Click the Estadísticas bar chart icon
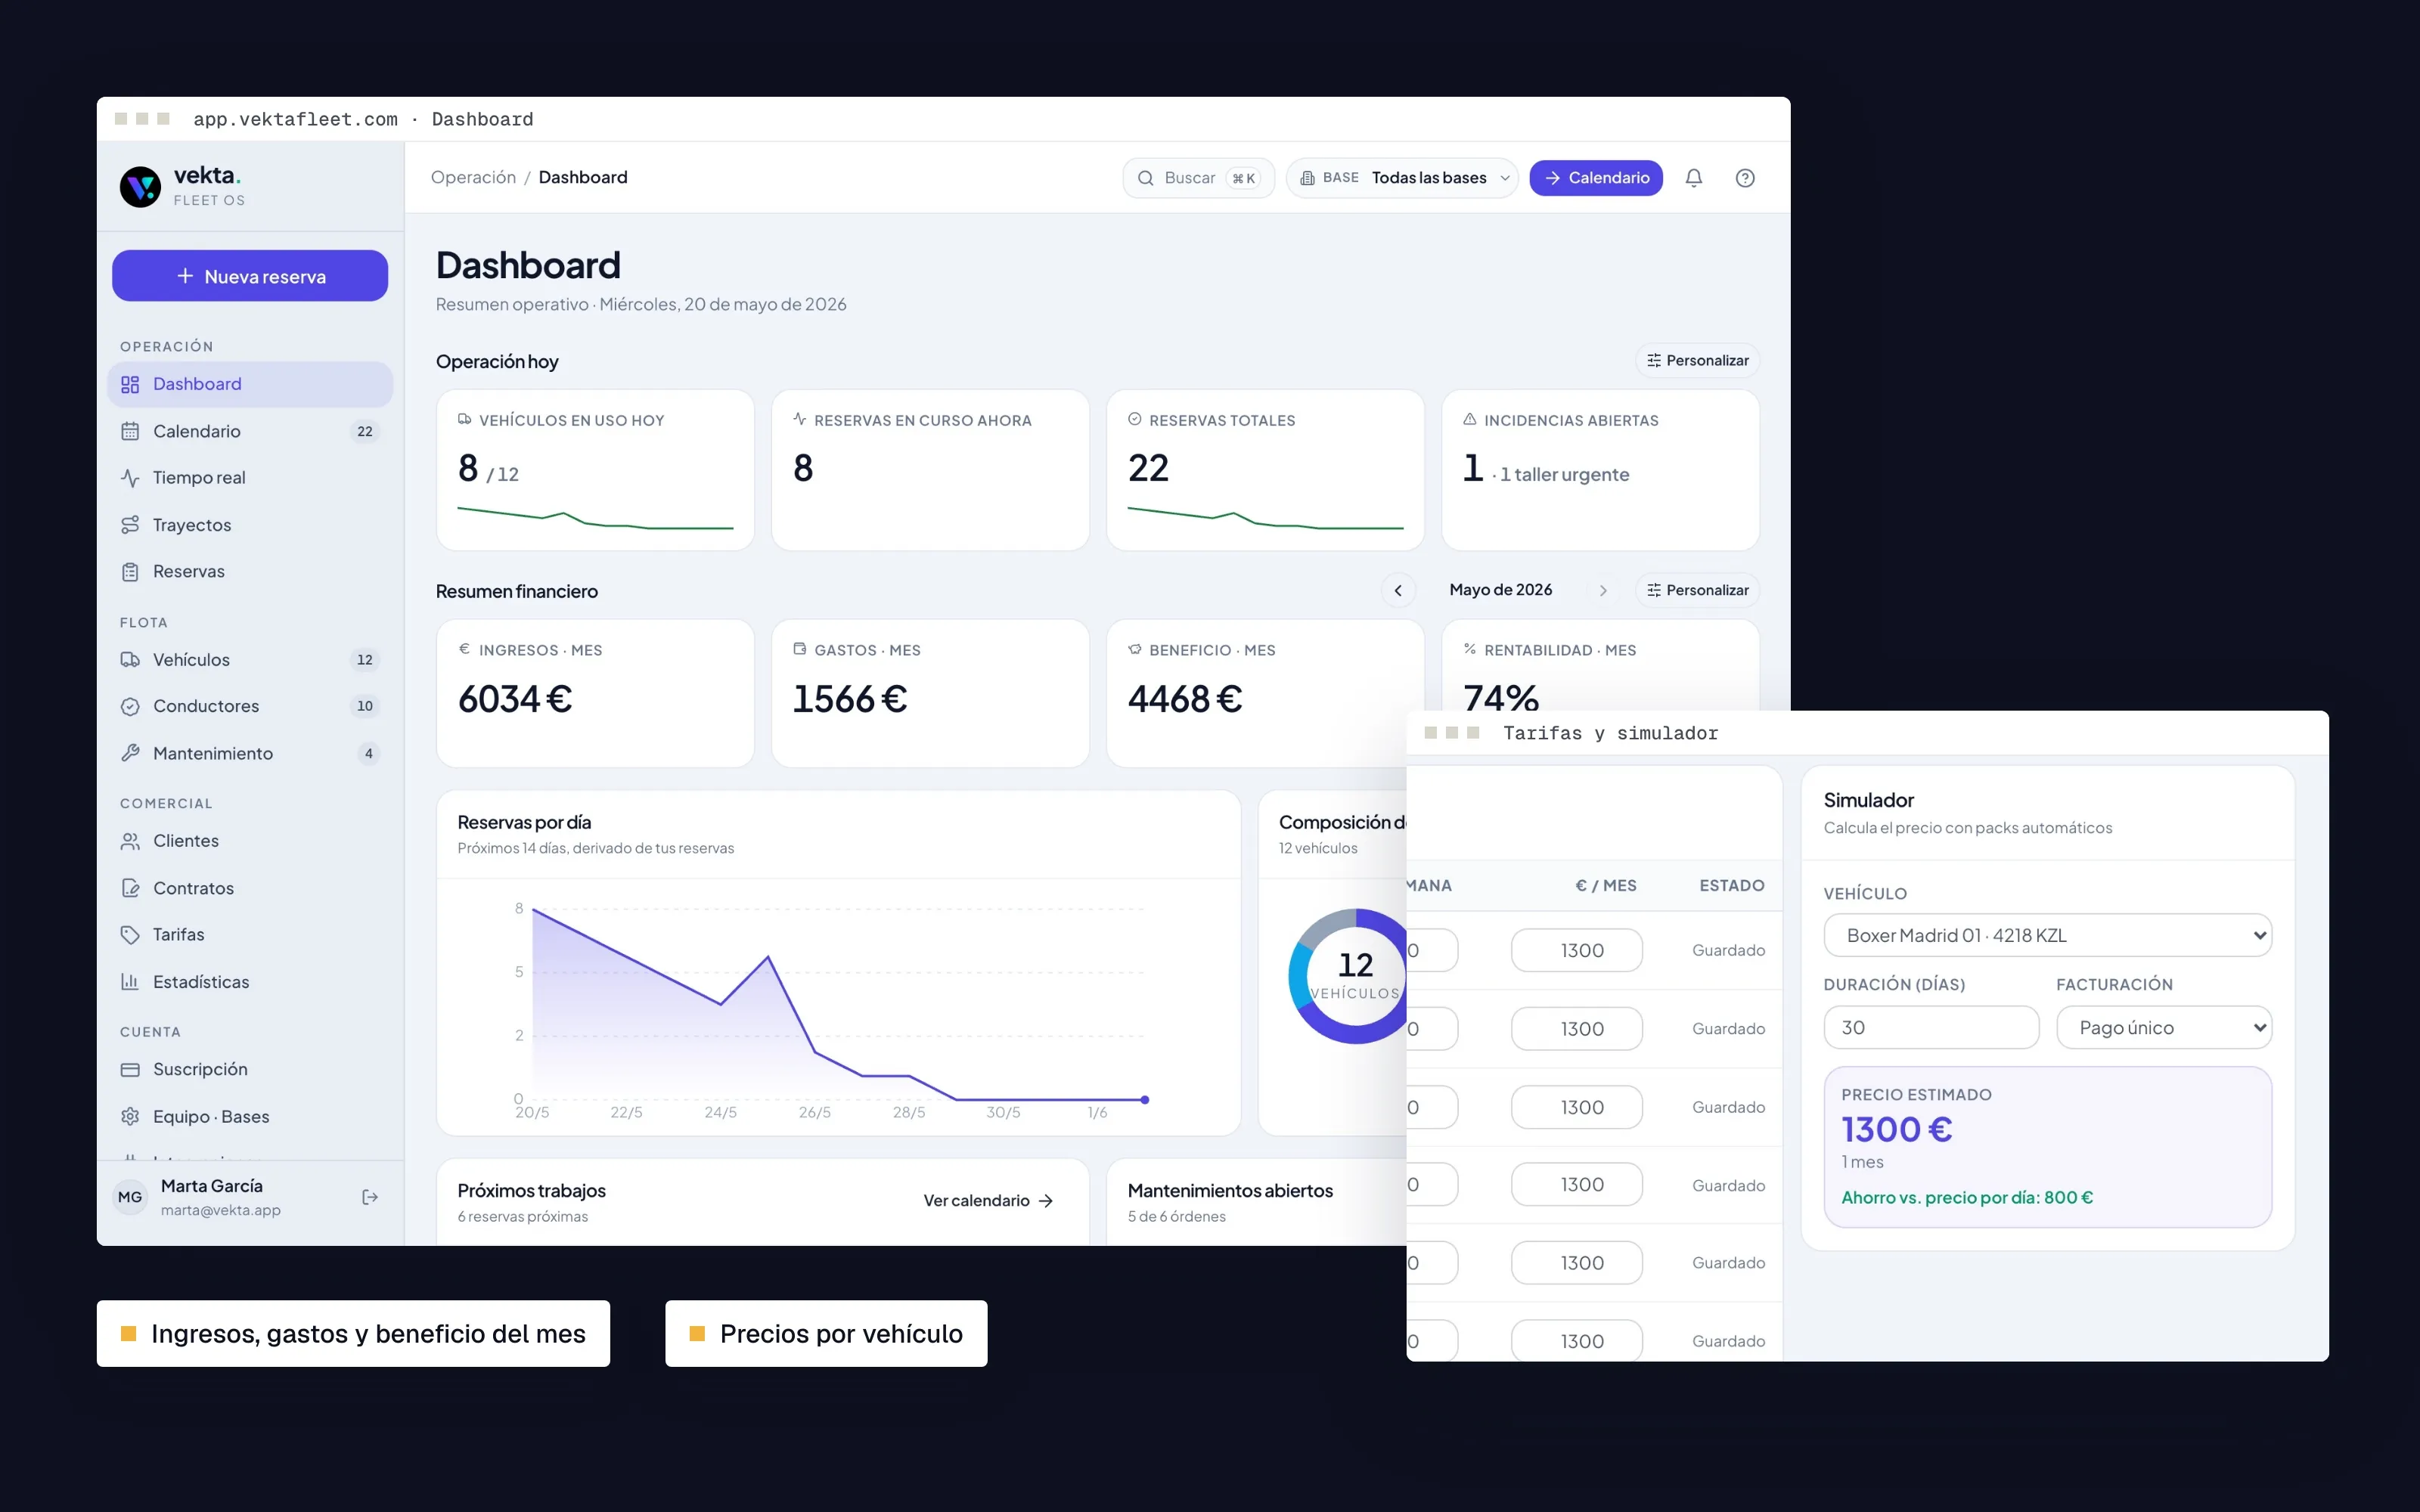 point(130,982)
